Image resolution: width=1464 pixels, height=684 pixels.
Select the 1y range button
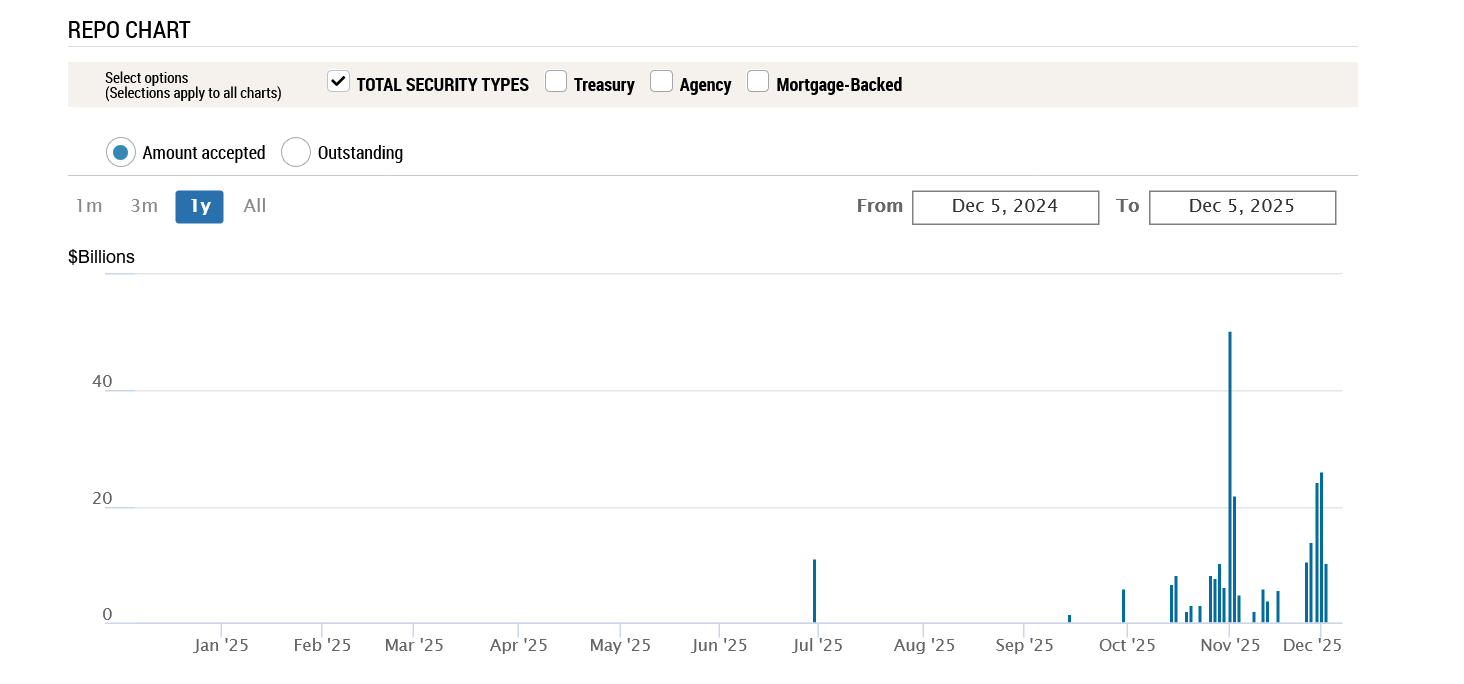[200, 206]
